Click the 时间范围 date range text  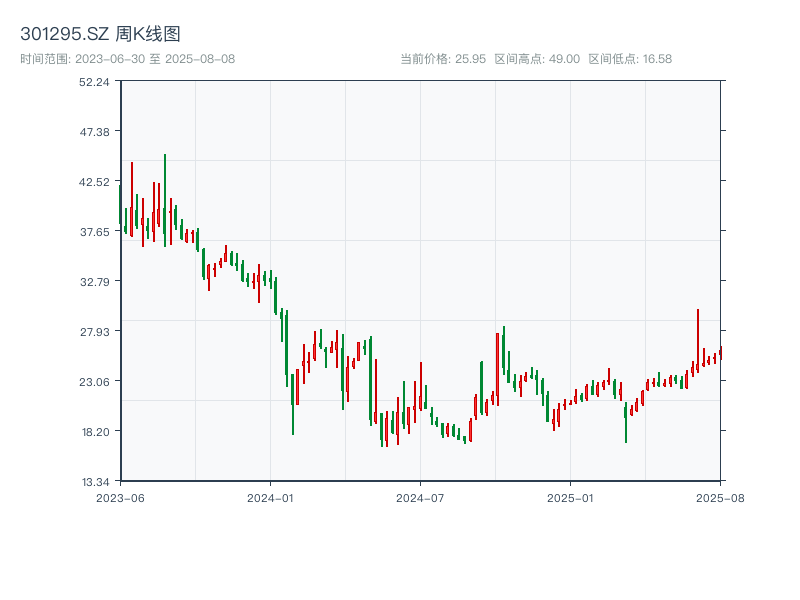[x=127, y=59]
